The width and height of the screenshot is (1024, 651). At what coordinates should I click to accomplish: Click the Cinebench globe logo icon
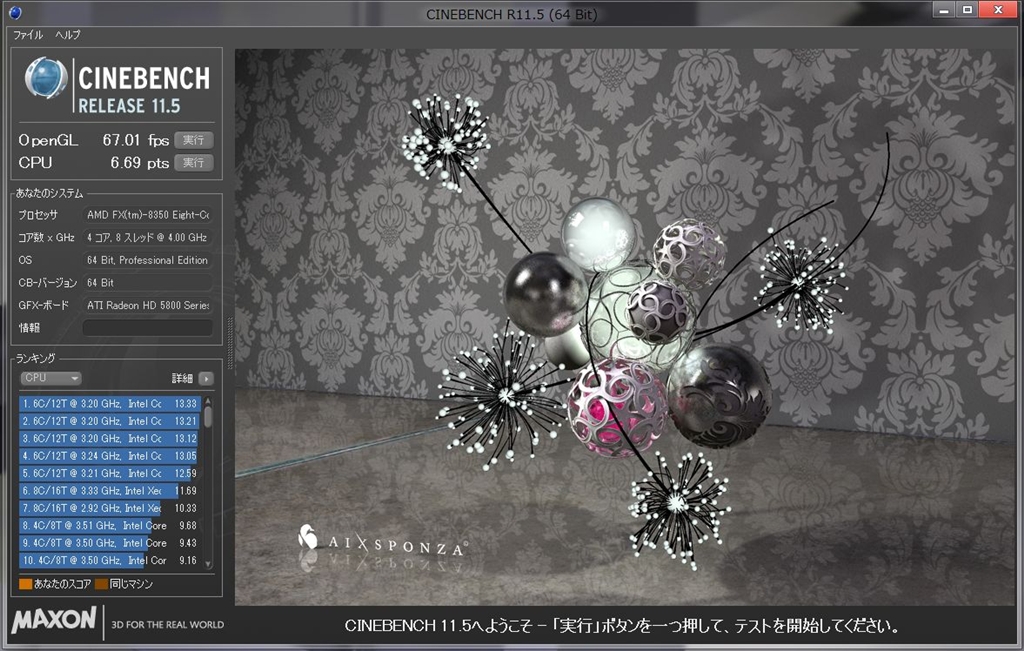pyautogui.click(x=45, y=79)
